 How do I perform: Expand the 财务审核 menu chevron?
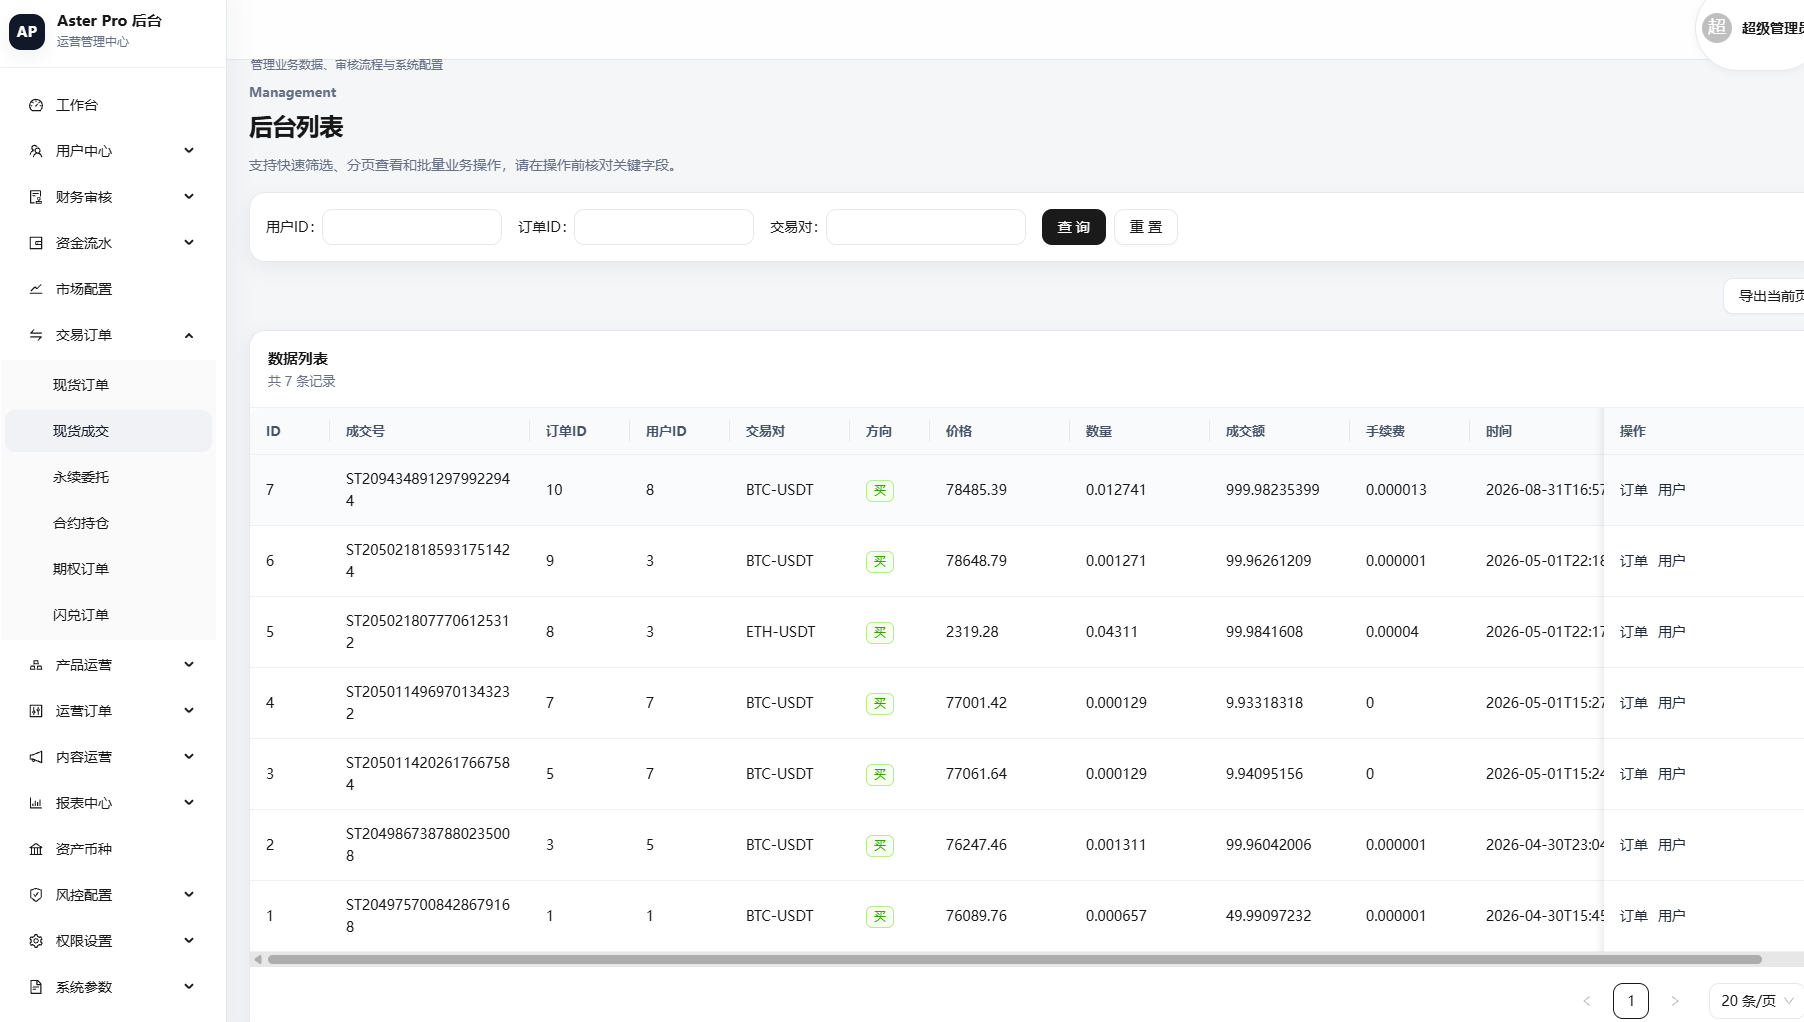tap(189, 197)
